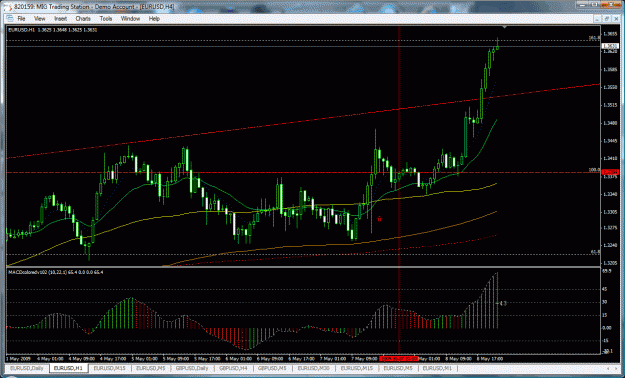The image size is (625, 378).
Task: Click the MACD 0.00 axis level label
Action: (607, 328)
